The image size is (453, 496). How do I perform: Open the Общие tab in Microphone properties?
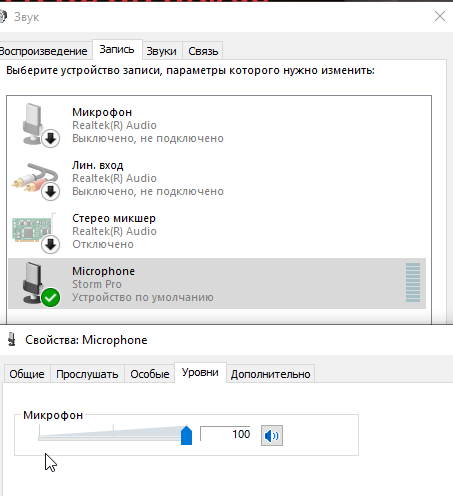click(x=27, y=374)
